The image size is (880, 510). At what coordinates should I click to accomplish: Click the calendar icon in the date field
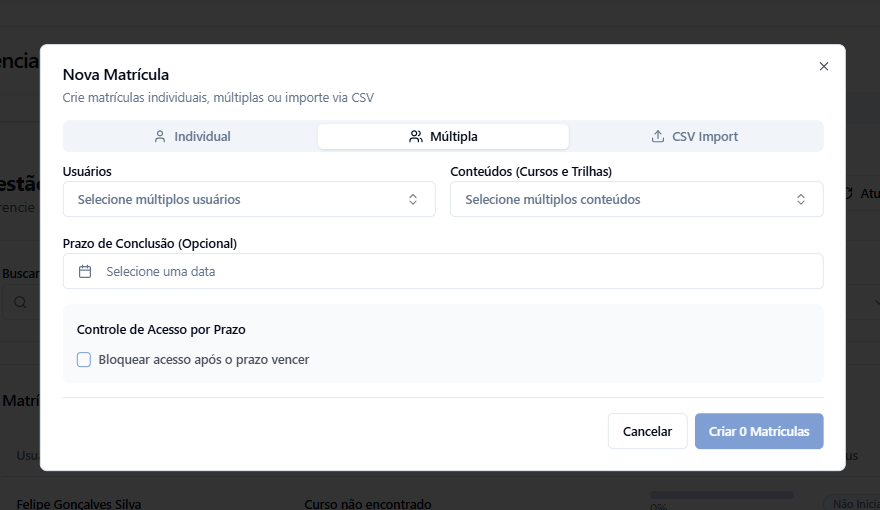[x=85, y=271]
